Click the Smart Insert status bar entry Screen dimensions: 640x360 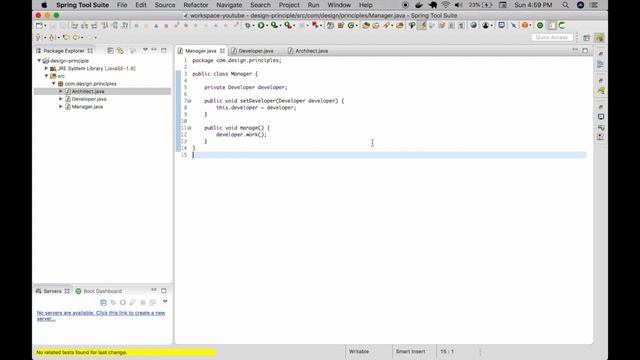pyautogui.click(x=410, y=351)
